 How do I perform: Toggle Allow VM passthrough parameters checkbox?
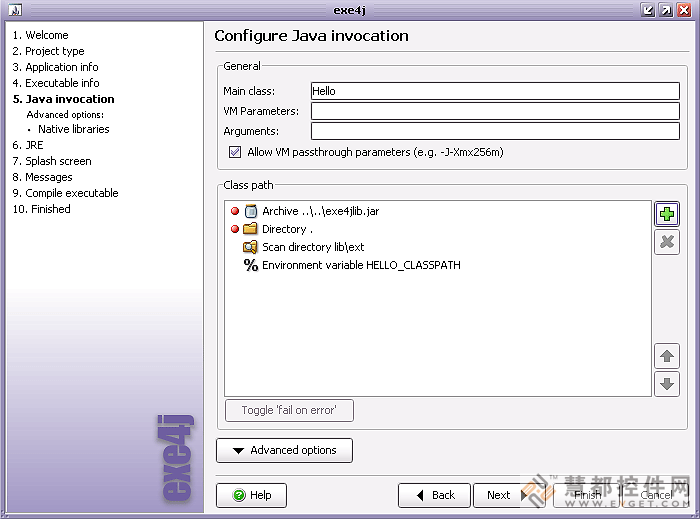pos(235,152)
